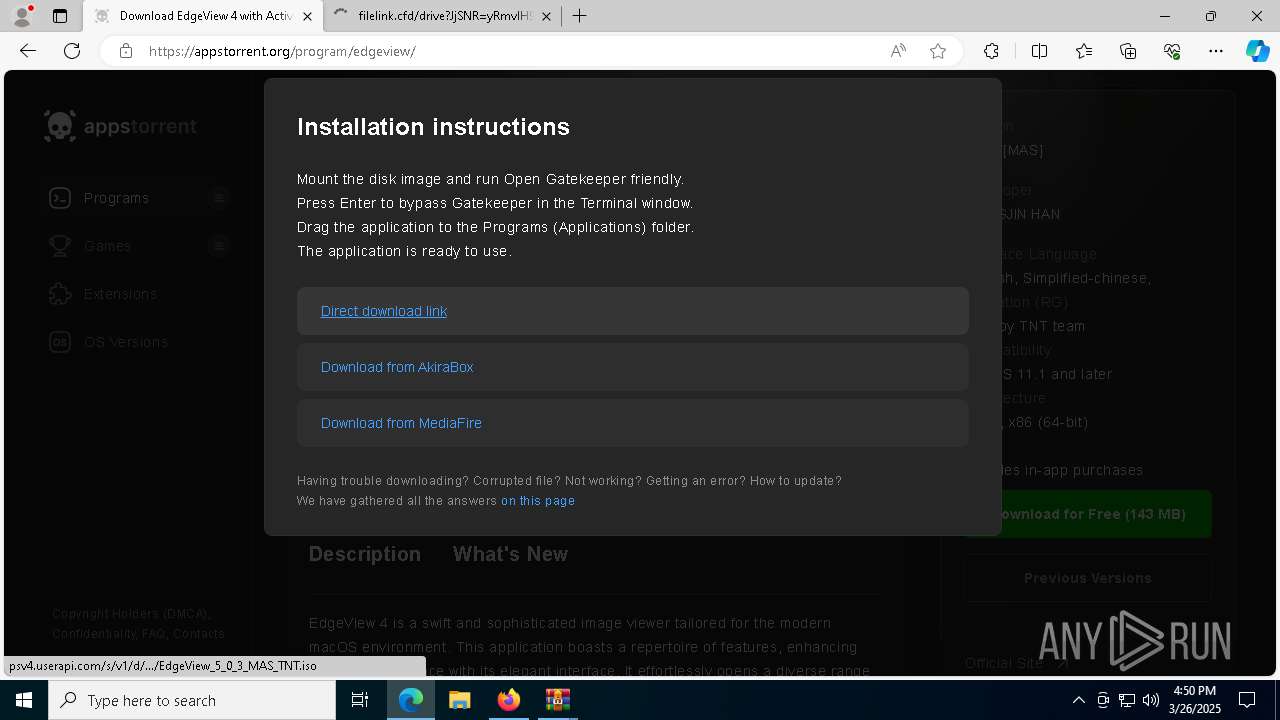Open Microsoft Edge from taskbar
This screenshot has width=1280, height=720.
[x=411, y=700]
